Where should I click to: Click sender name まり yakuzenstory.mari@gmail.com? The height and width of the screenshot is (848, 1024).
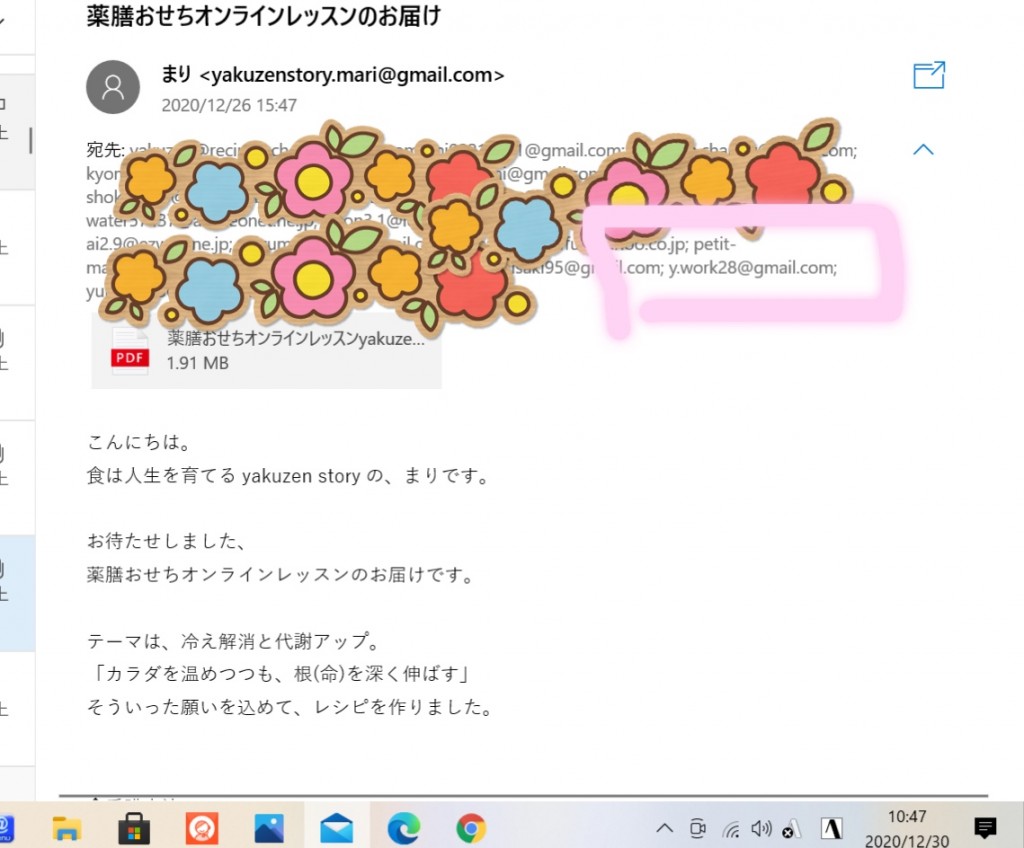(x=332, y=74)
